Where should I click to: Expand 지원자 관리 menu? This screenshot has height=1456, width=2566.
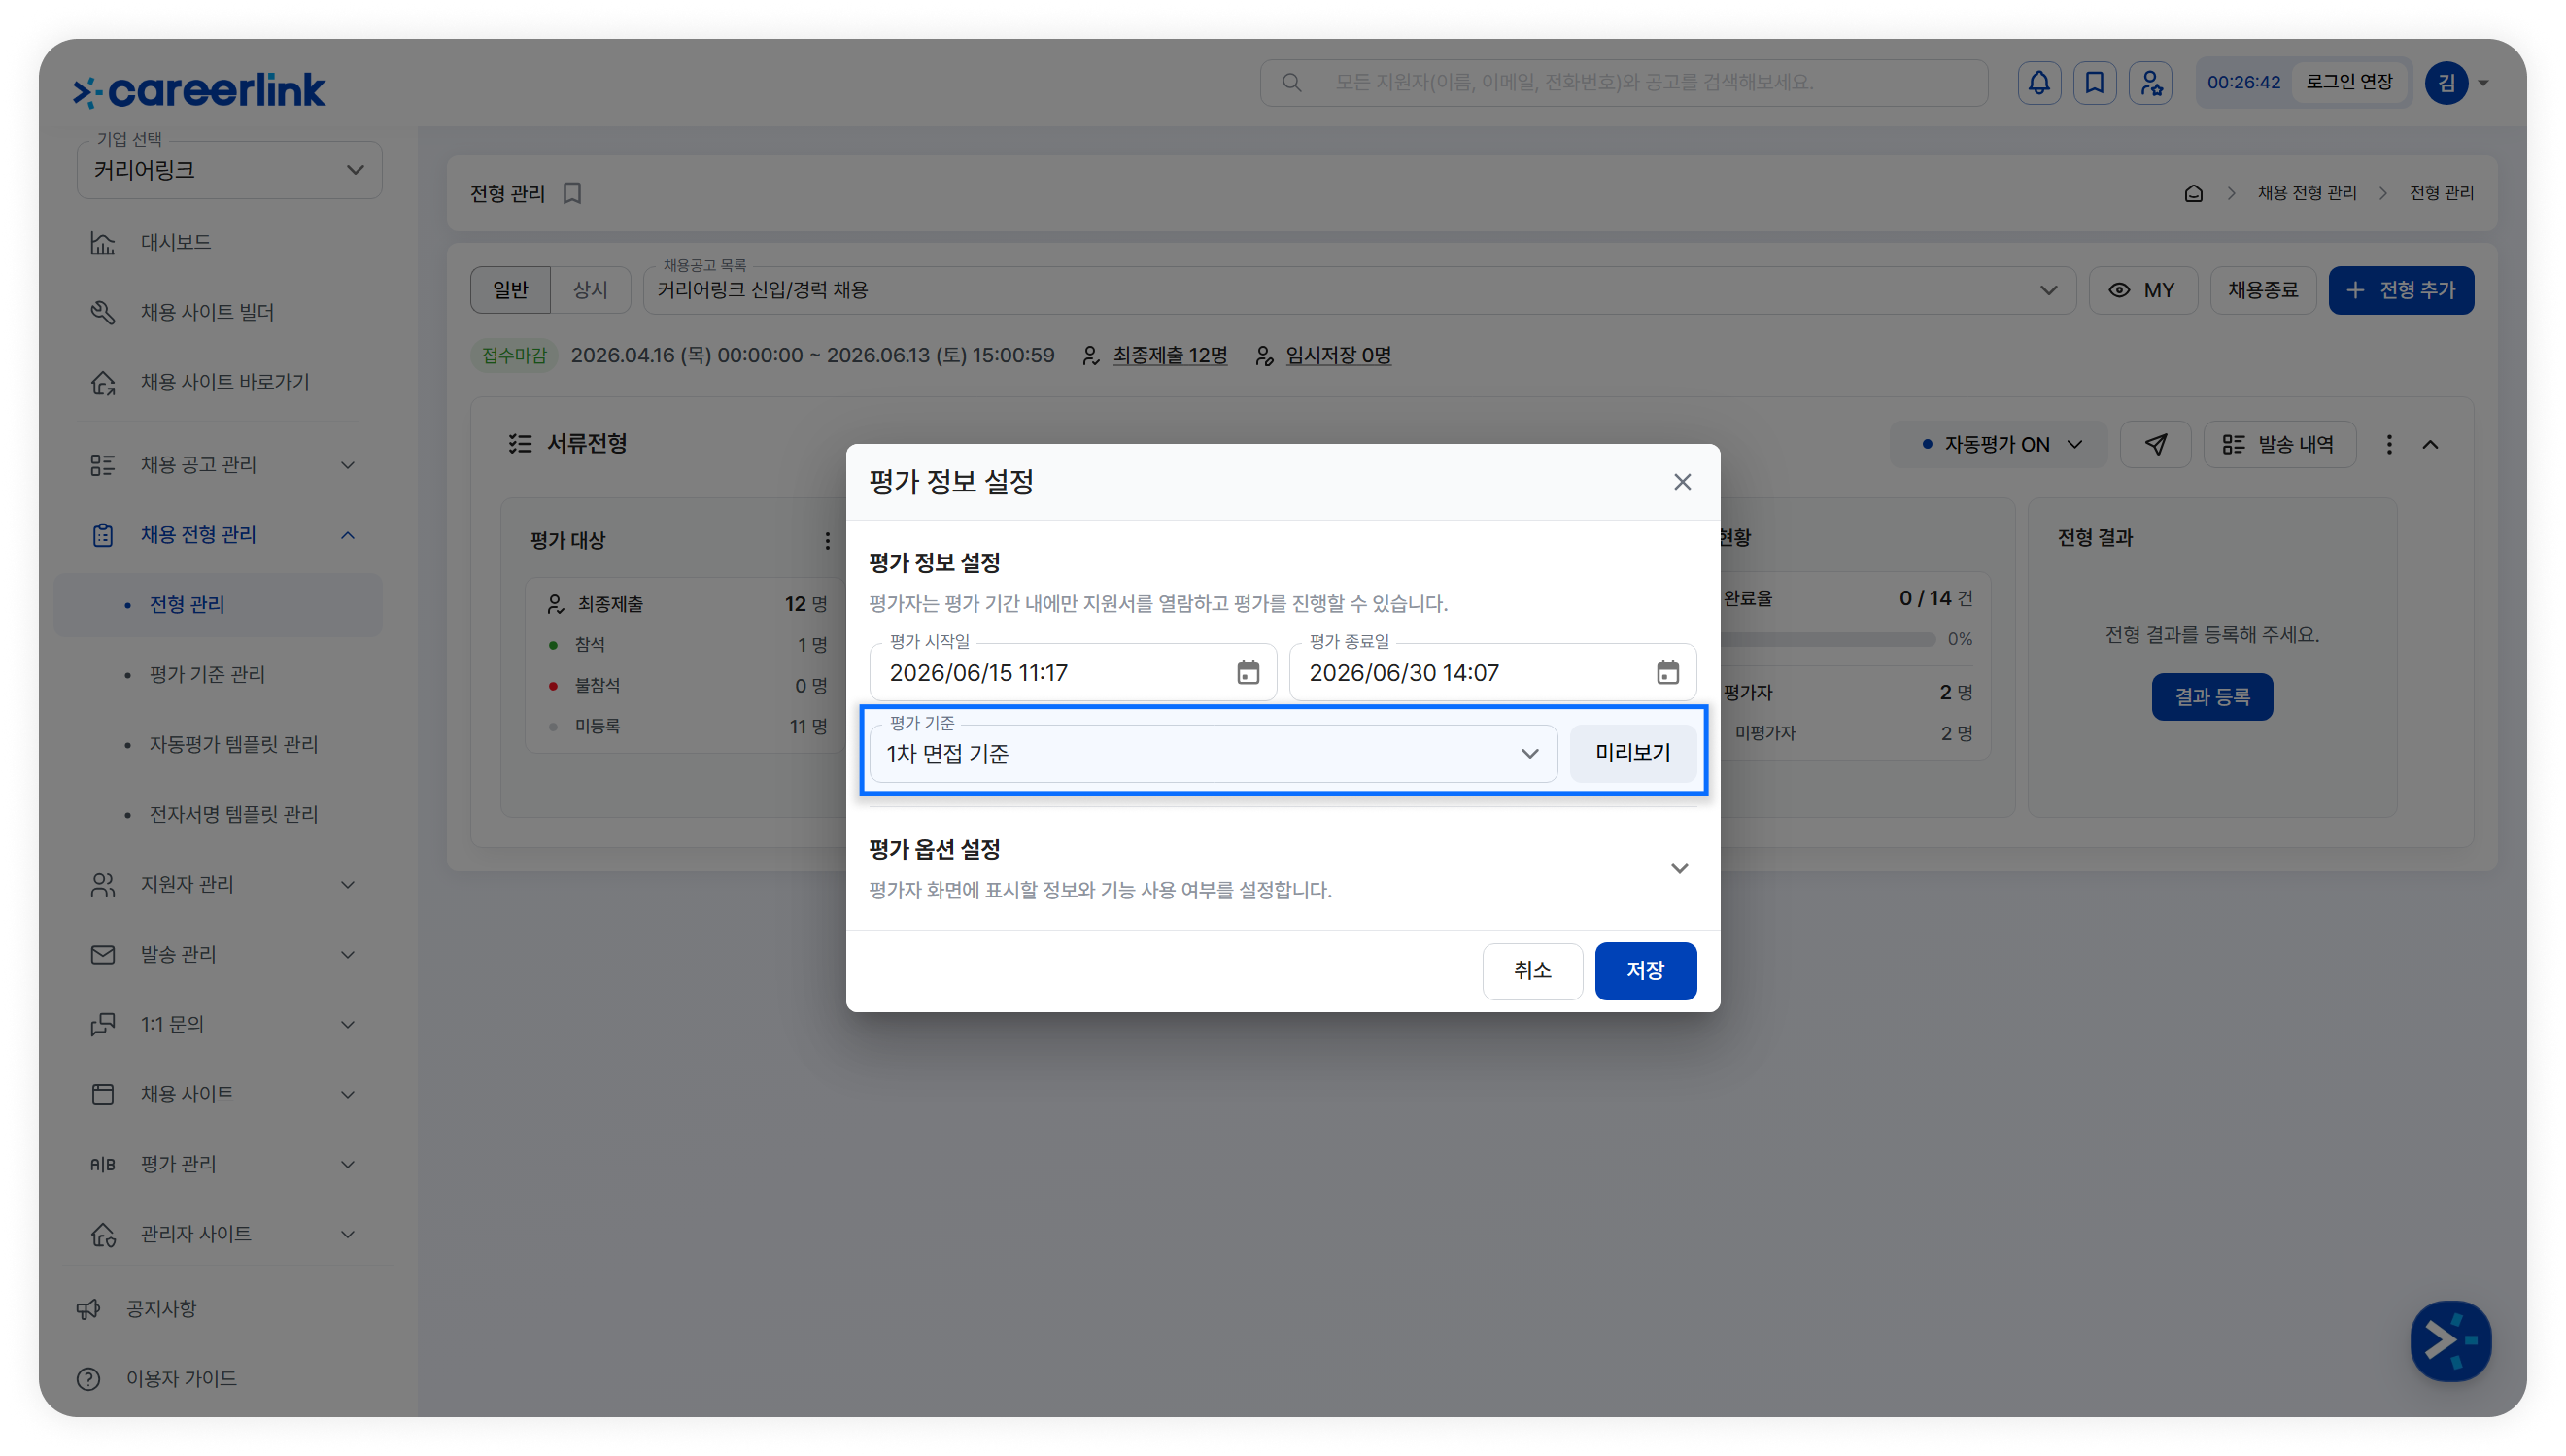tap(348, 884)
